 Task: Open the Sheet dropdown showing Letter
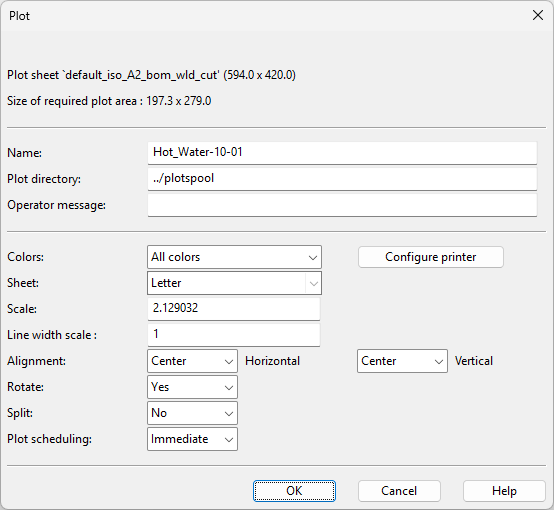coord(234,283)
